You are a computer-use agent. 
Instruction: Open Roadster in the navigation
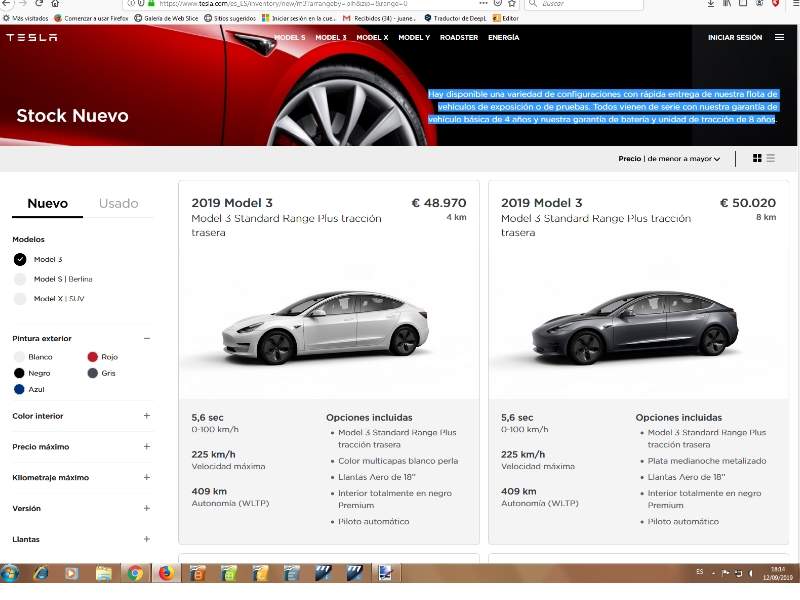[x=459, y=37]
